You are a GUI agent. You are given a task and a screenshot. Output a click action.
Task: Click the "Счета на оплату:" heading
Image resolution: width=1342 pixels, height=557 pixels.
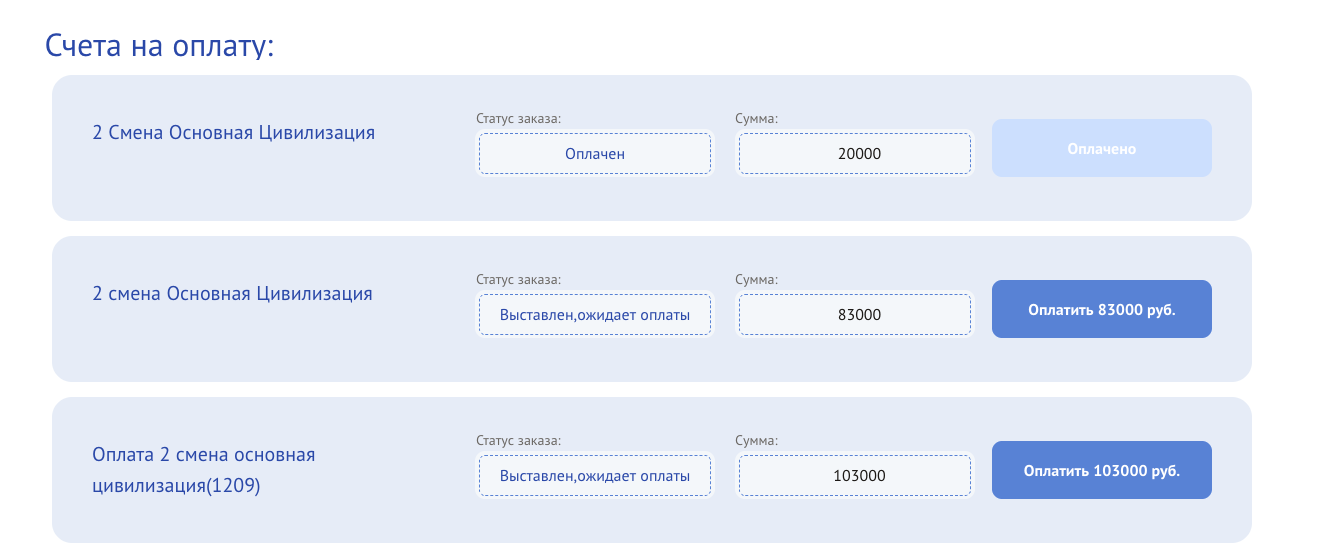coord(160,45)
